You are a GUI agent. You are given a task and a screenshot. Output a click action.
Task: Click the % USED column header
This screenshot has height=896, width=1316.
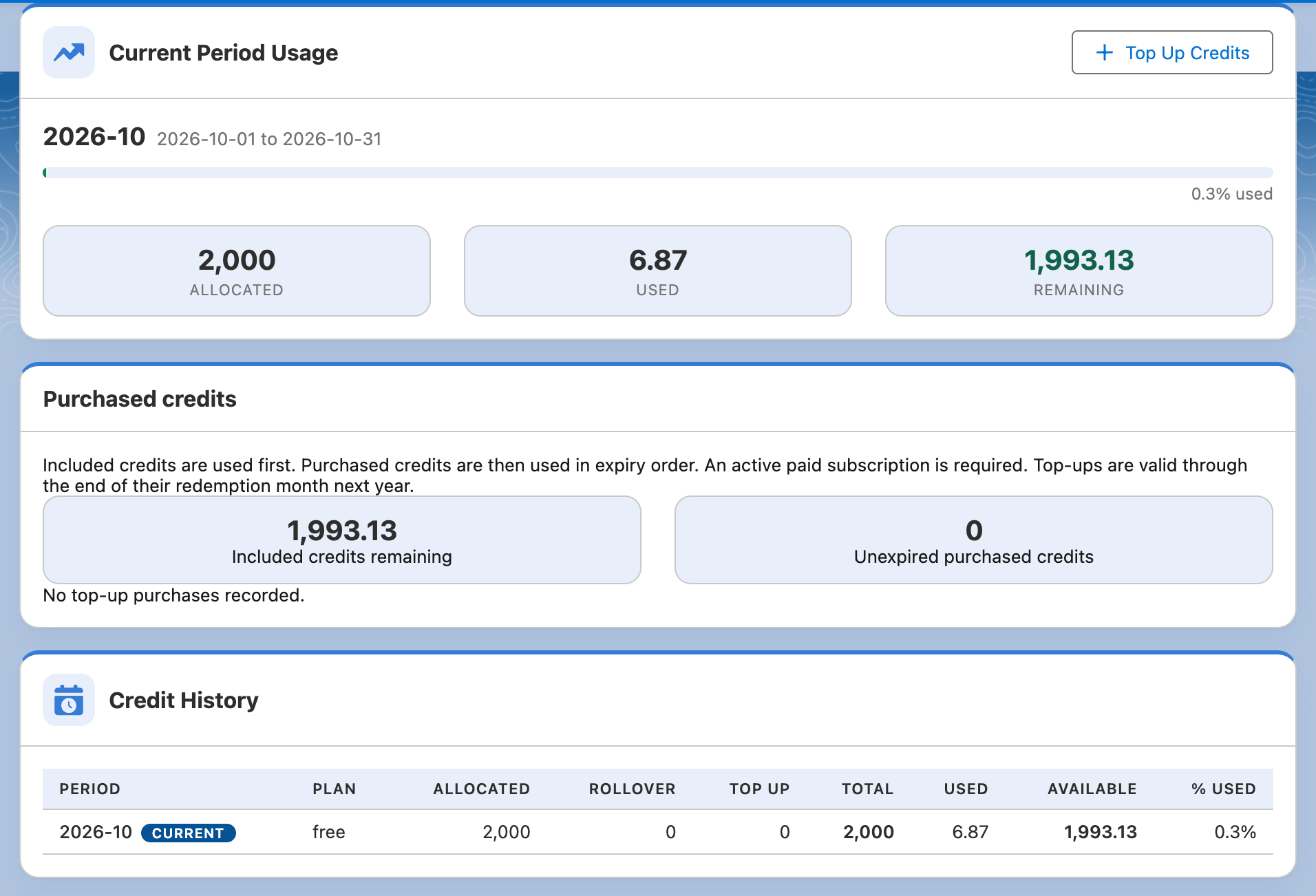(1224, 789)
